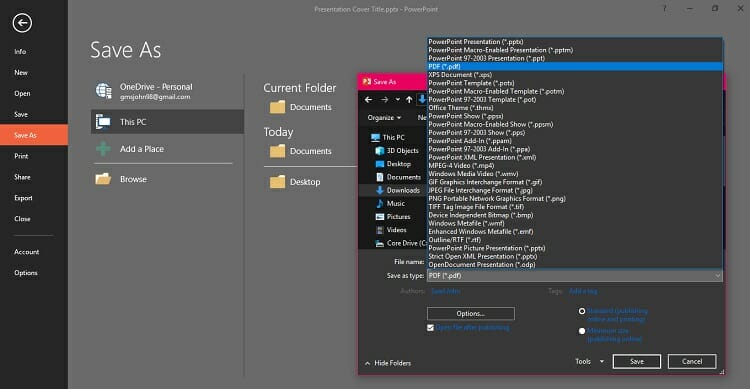Click the PowerPoint icon in dialog title bar
Screen dimensions: 750x389
(367, 82)
